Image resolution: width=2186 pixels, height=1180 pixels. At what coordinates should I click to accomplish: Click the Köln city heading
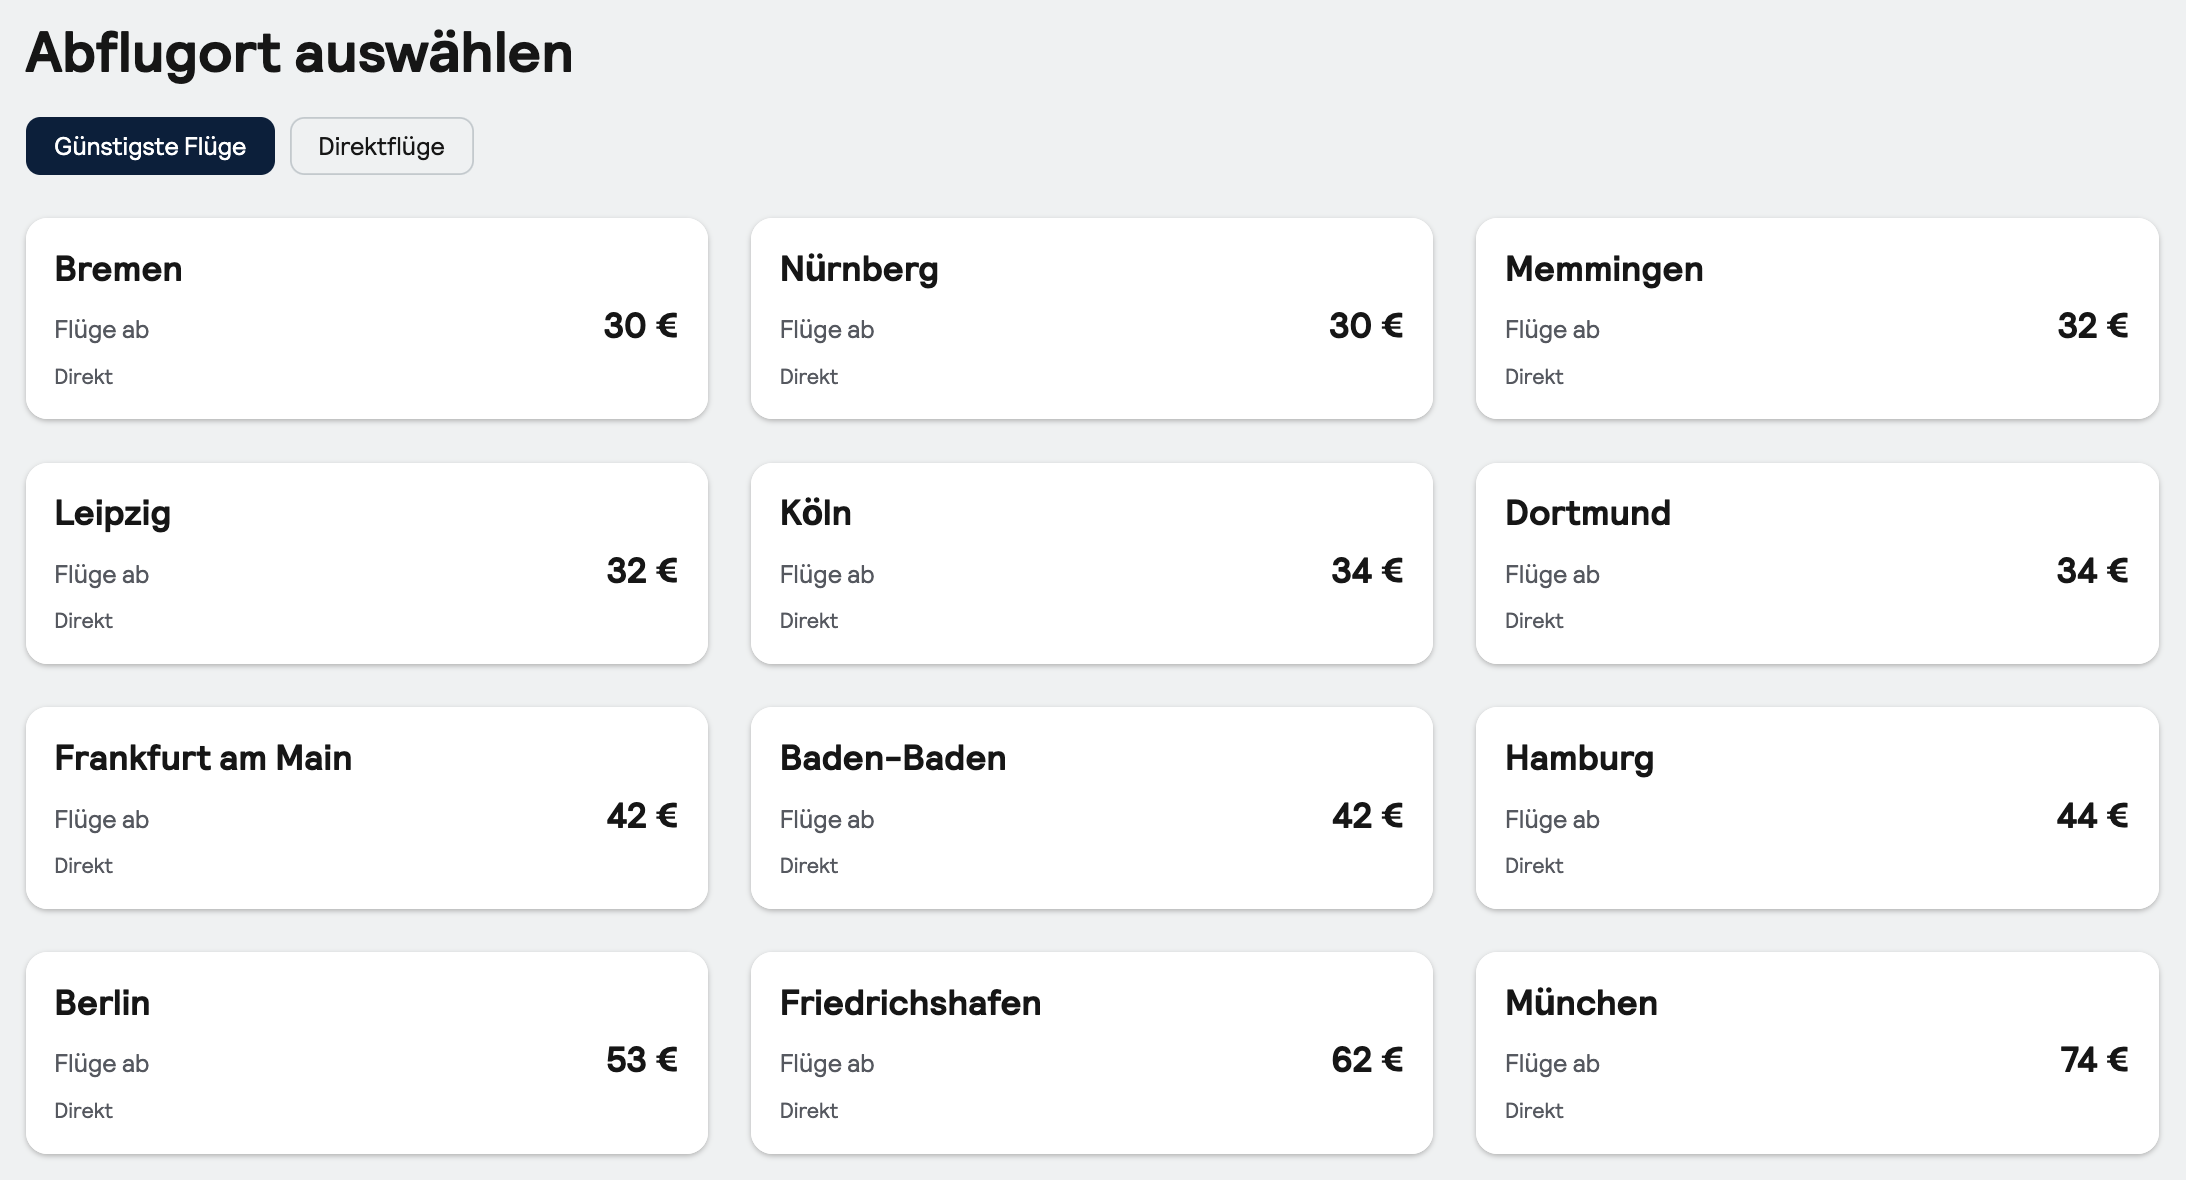point(815,513)
